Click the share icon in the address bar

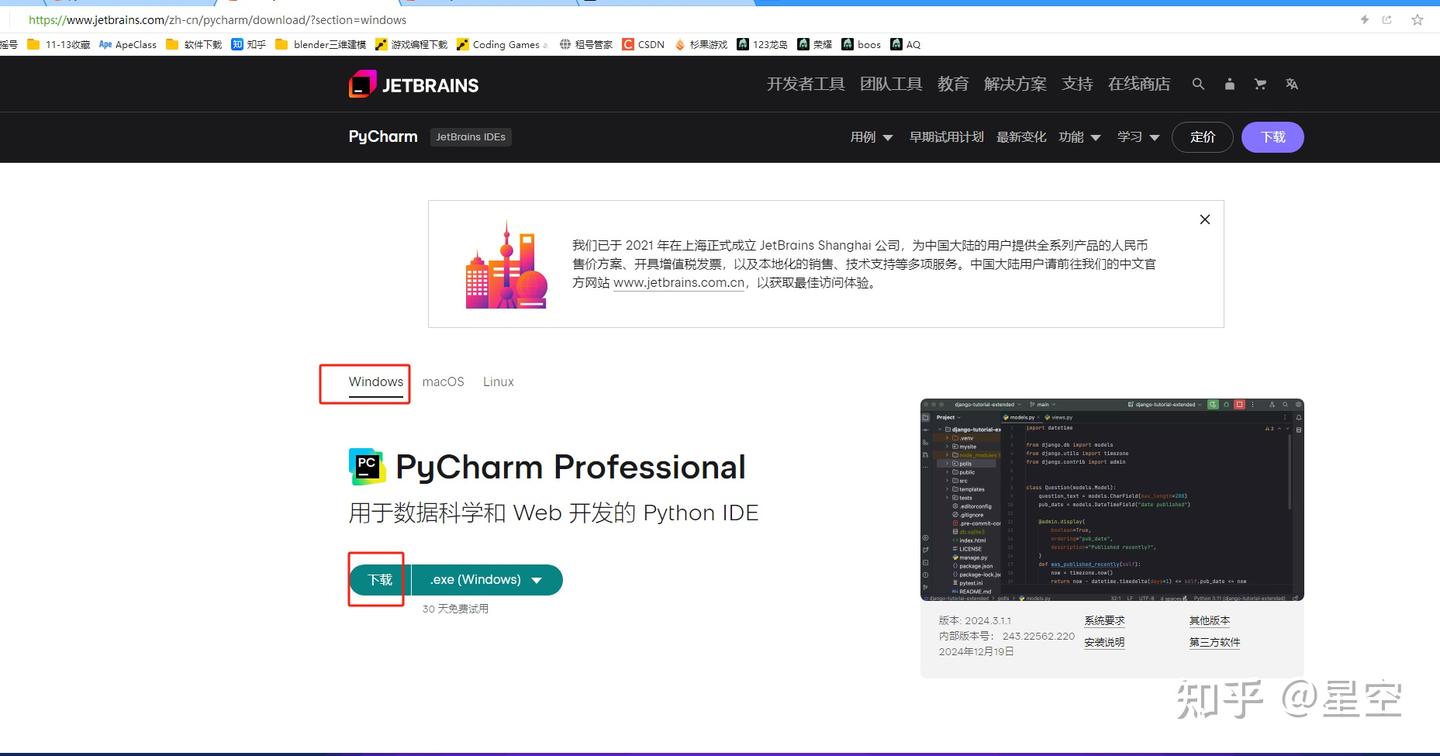click(x=1387, y=19)
